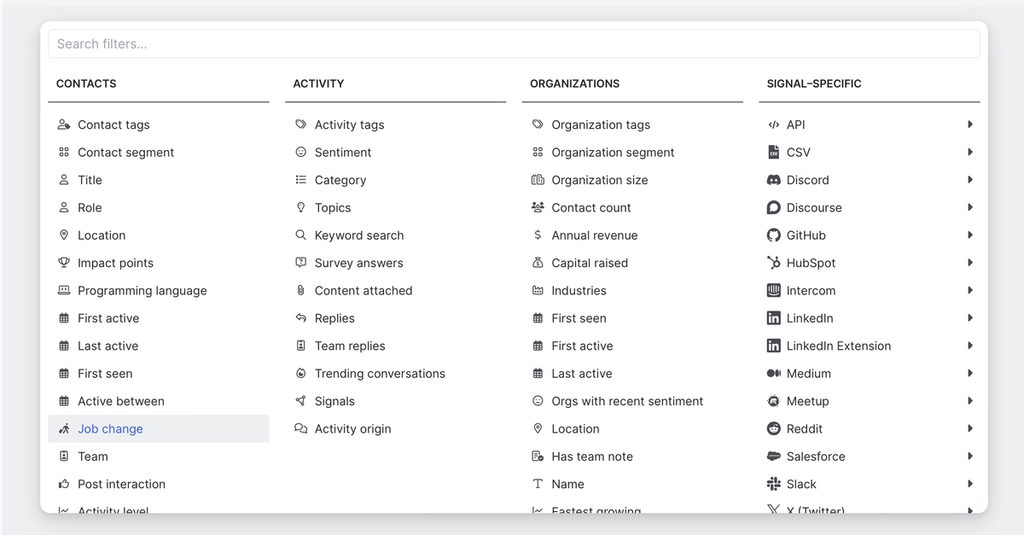
Task: Pick the Programming language filter
Action: (142, 291)
